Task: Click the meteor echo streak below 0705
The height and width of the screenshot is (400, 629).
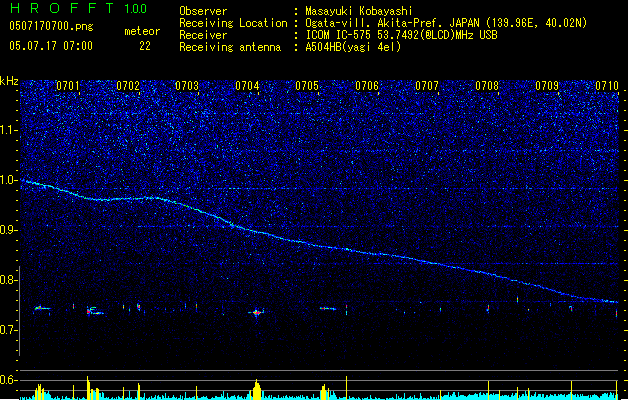Action: click(x=328, y=309)
